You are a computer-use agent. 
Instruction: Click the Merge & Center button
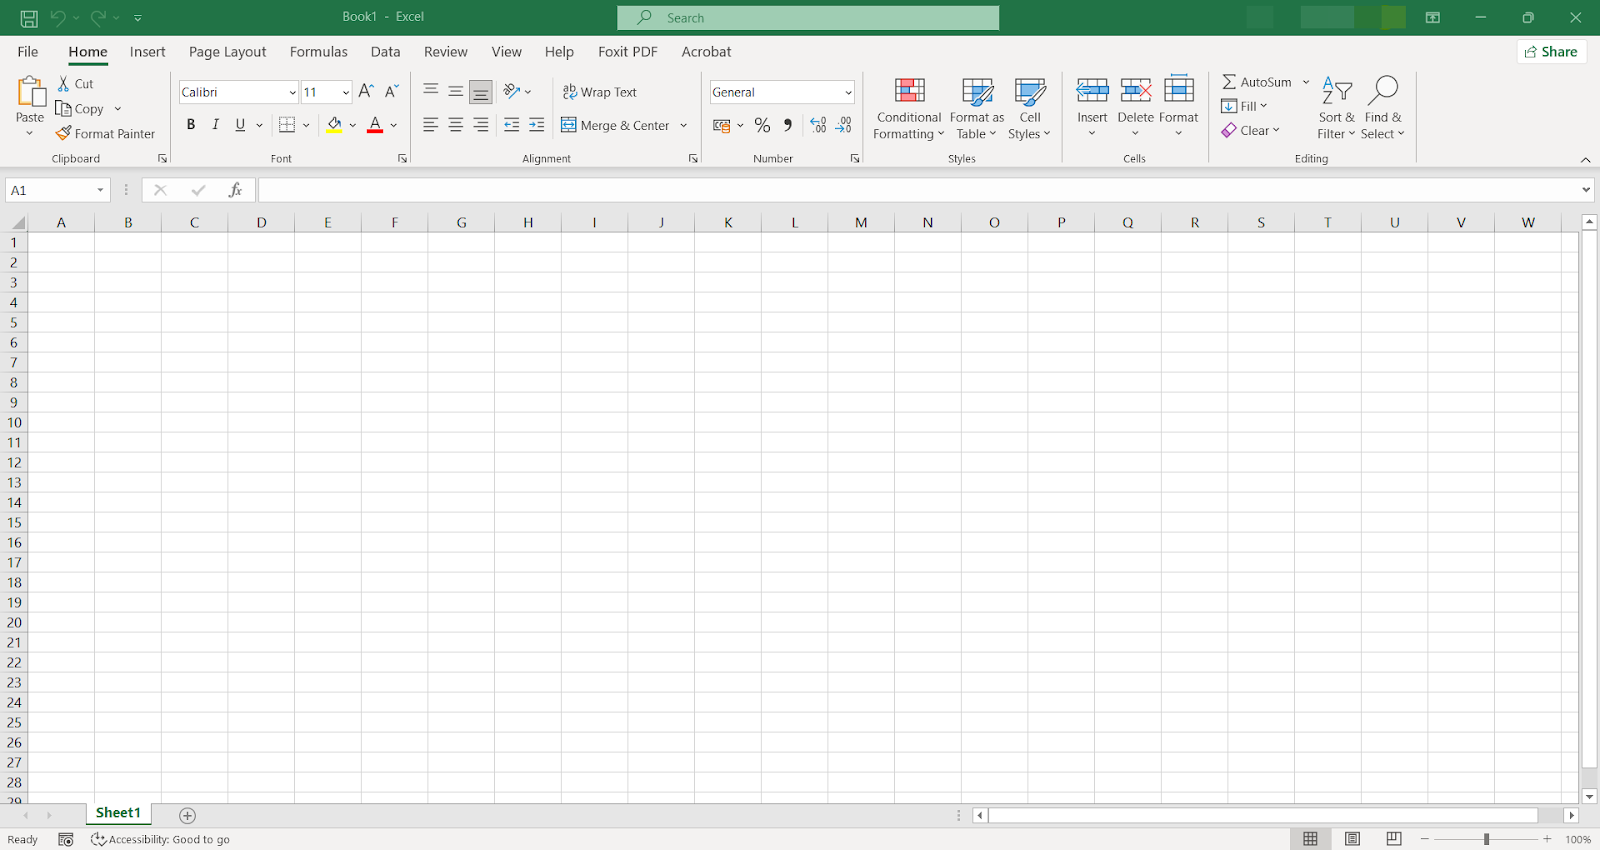click(615, 125)
